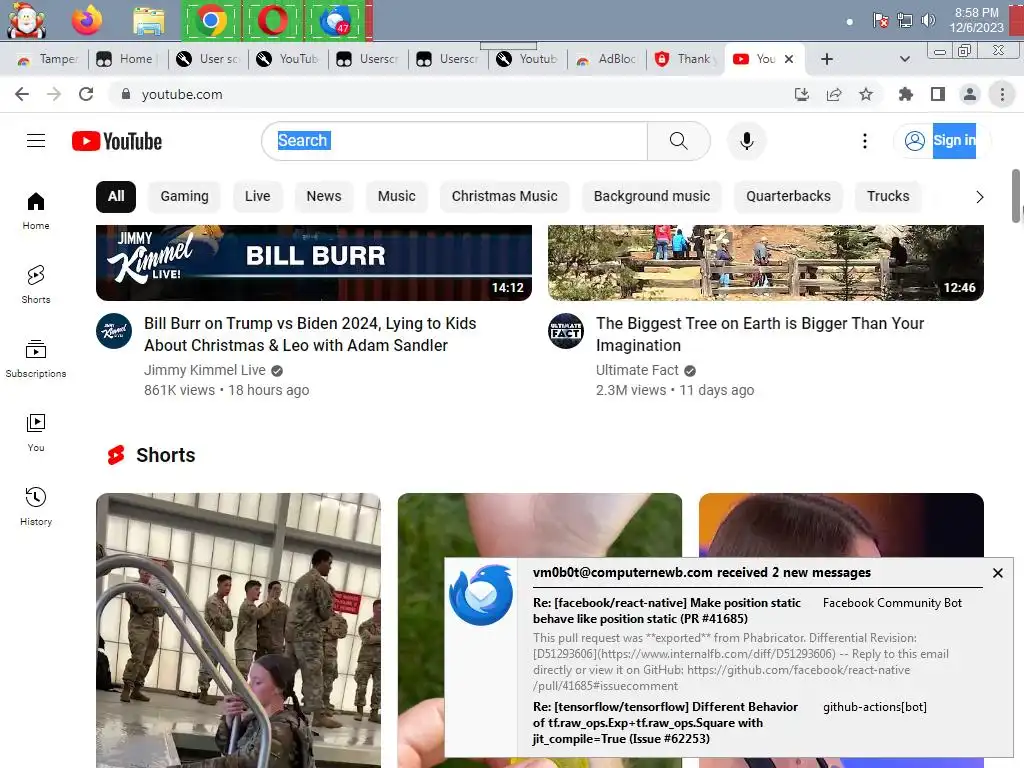Start voice search with microphone

(746, 140)
